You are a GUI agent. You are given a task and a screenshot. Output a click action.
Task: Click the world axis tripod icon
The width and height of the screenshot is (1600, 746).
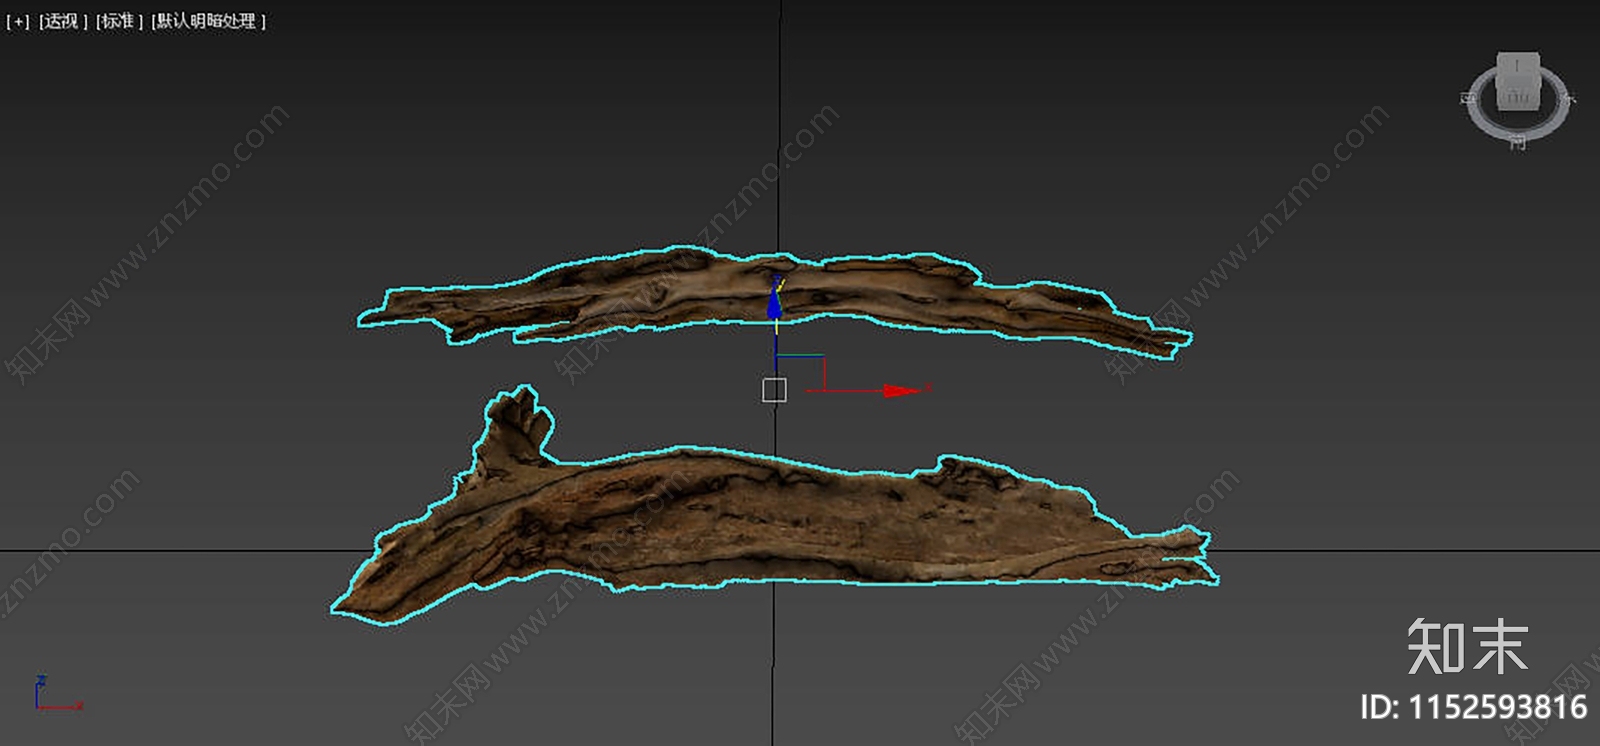(58, 694)
